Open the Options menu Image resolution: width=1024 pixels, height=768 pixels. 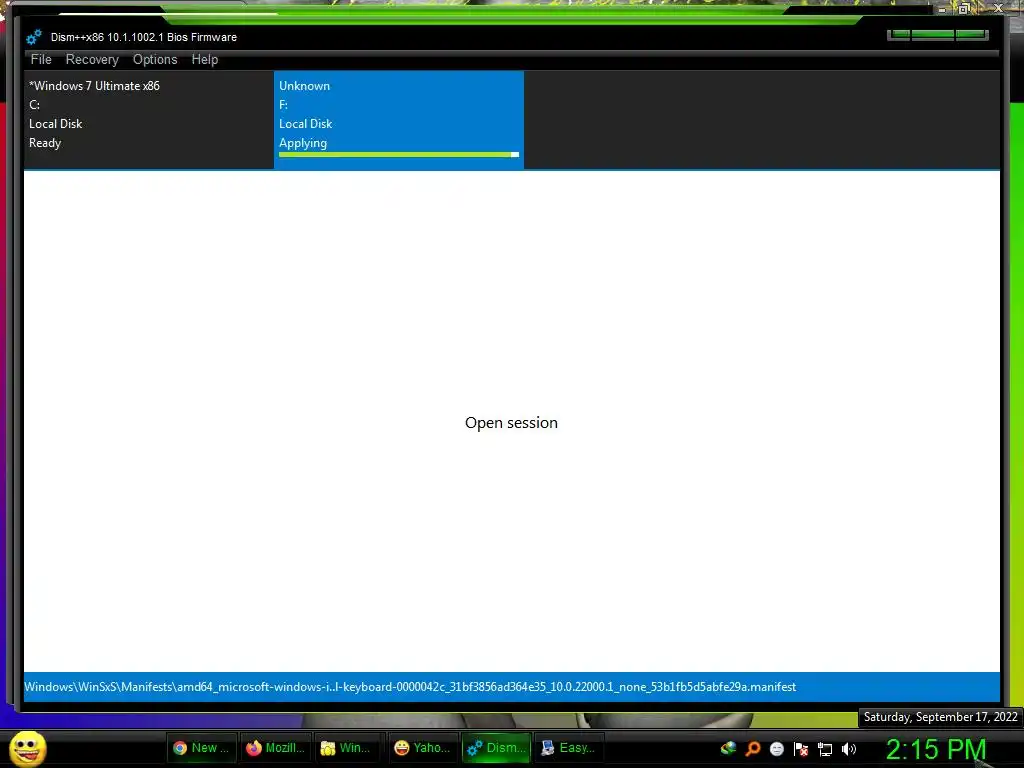pyautogui.click(x=155, y=59)
